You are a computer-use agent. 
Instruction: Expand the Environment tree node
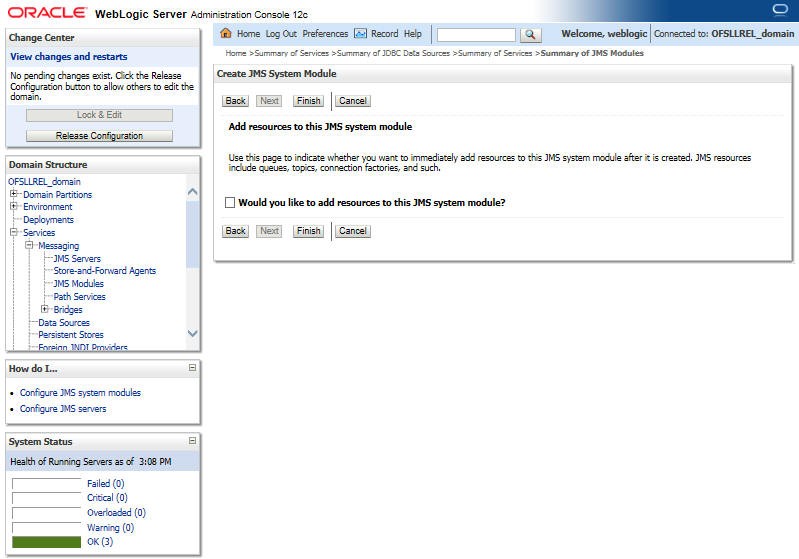14,206
